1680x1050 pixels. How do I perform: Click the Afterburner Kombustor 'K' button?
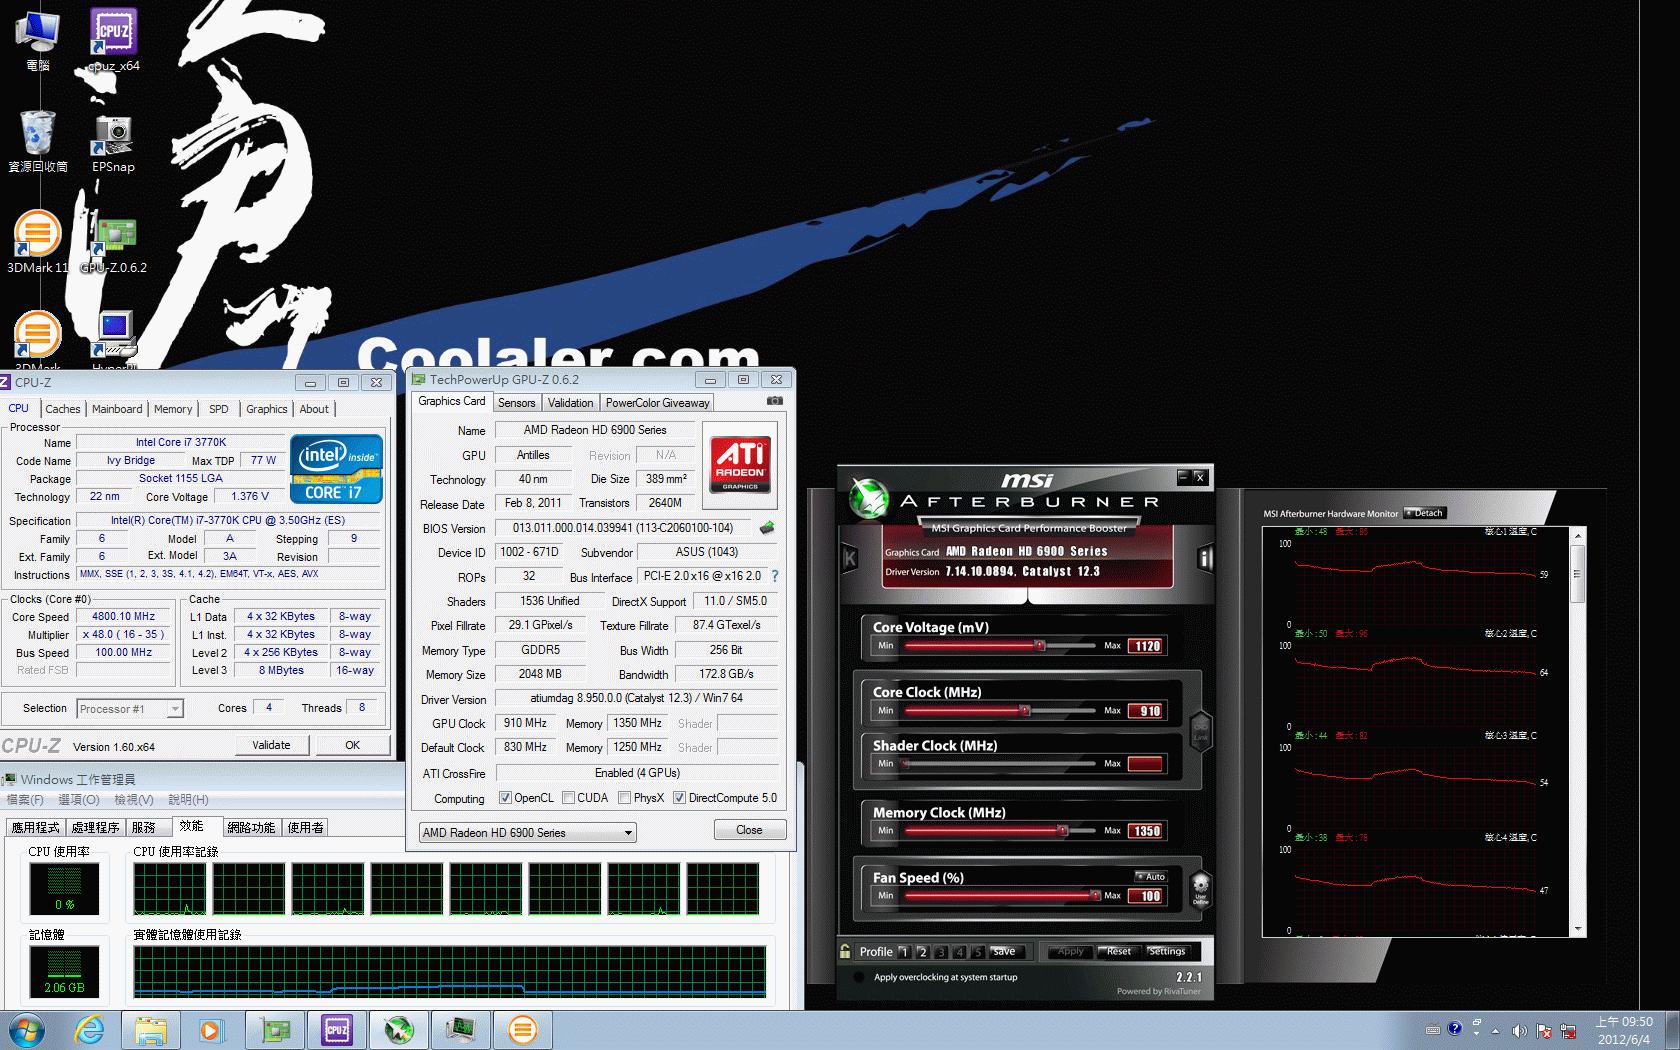click(849, 559)
